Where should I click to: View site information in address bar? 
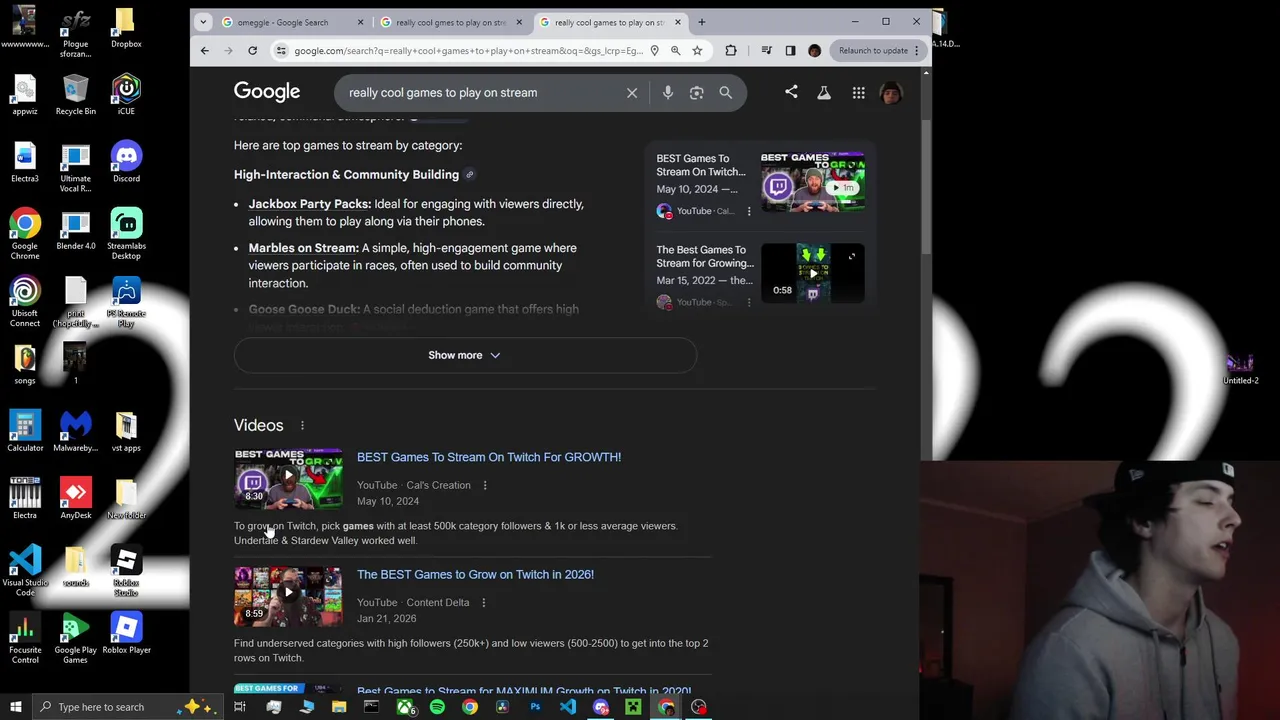click(282, 50)
